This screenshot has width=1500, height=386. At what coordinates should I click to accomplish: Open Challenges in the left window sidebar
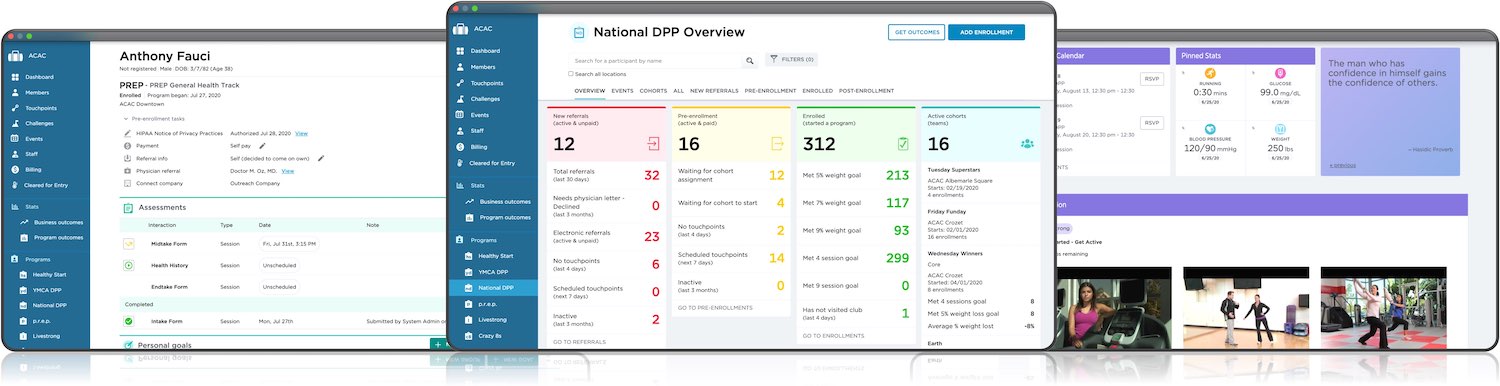point(40,123)
